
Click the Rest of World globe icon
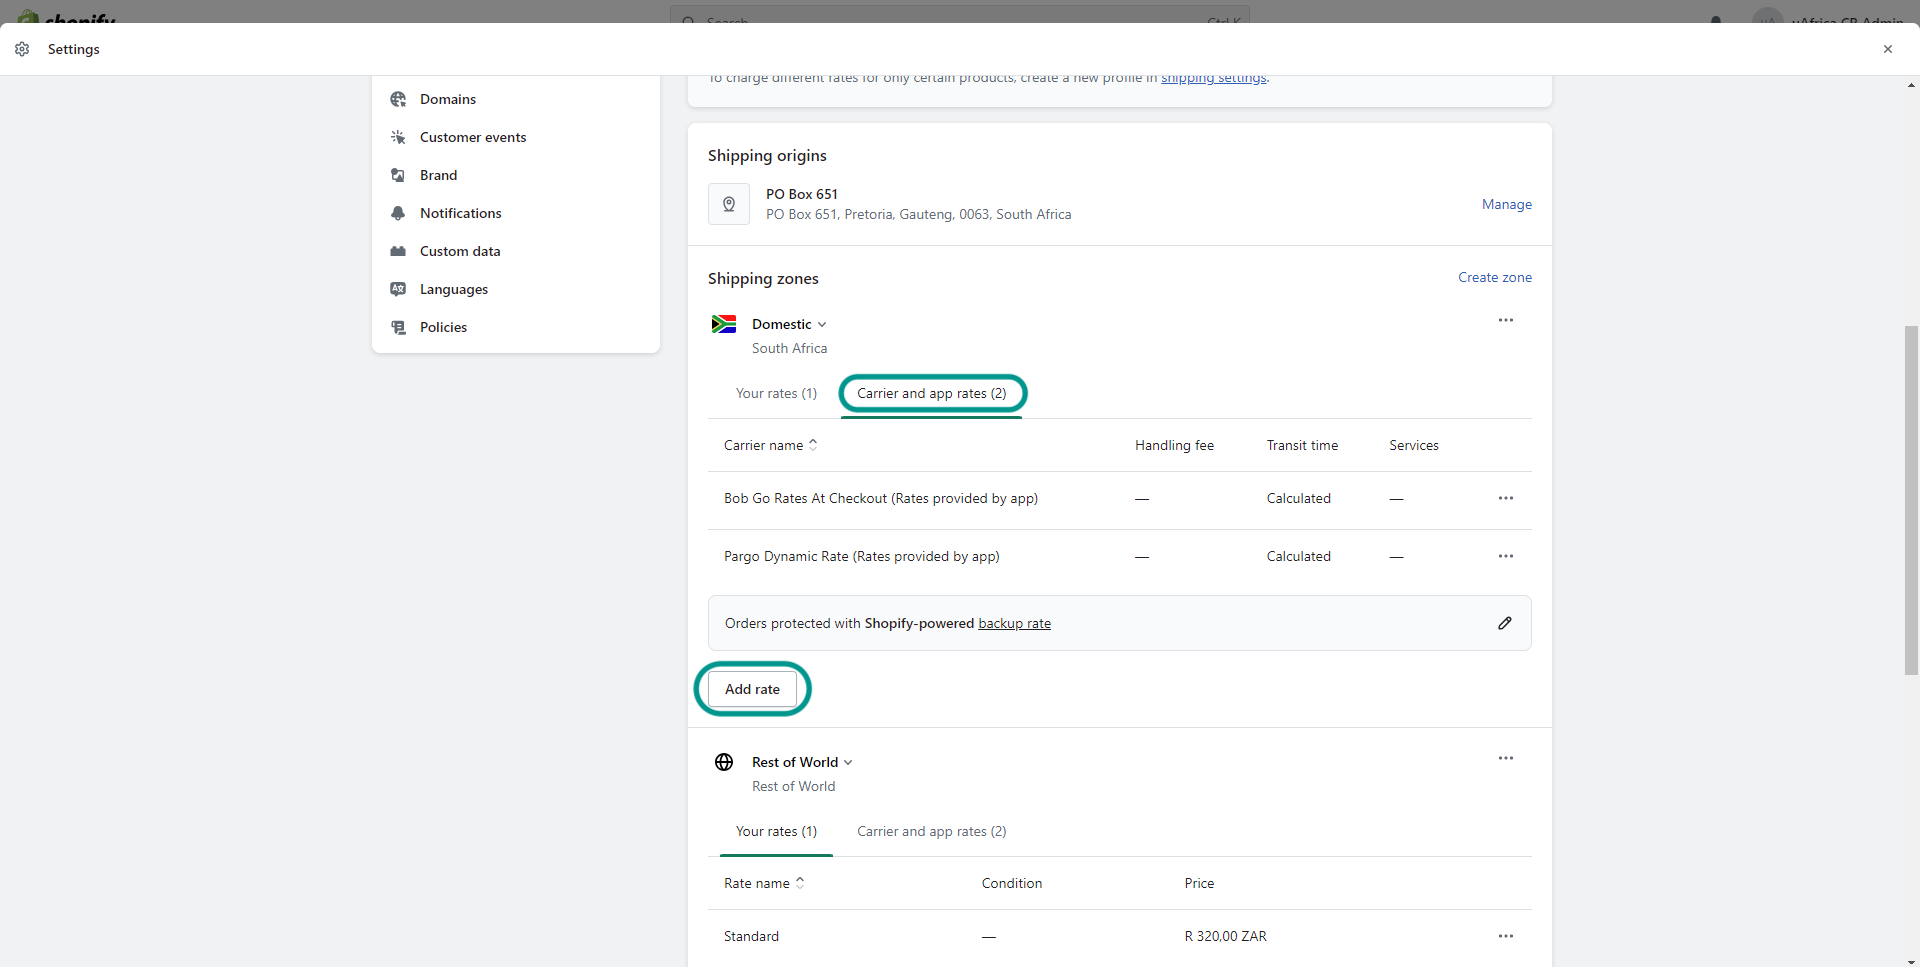tap(724, 762)
